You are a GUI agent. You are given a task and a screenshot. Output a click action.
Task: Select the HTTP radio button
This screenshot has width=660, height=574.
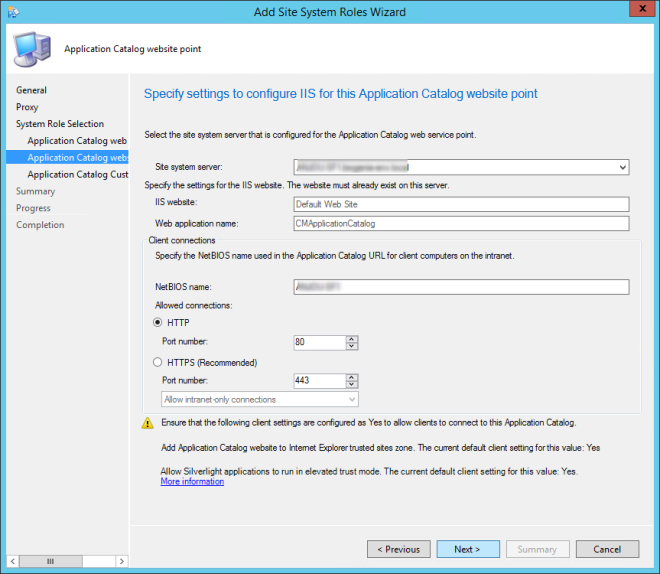[157, 322]
